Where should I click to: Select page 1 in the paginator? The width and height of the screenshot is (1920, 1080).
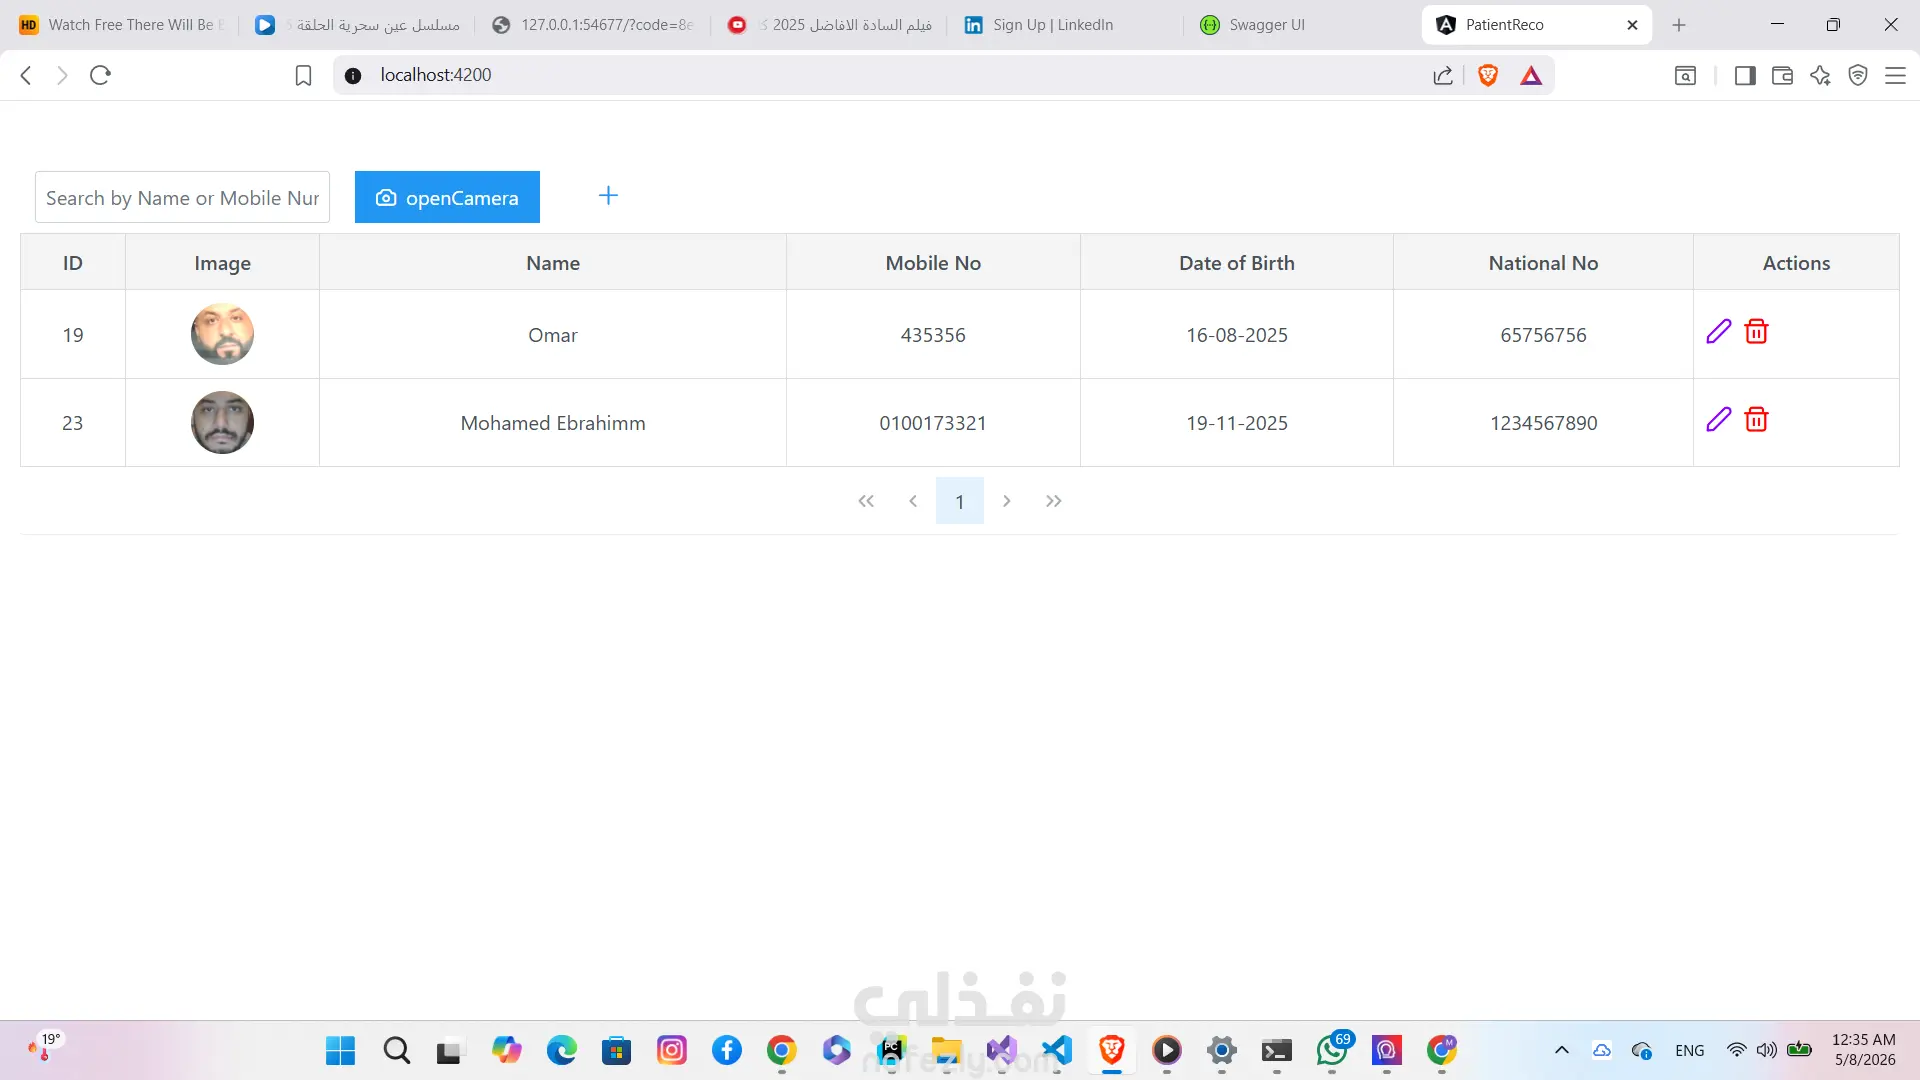(x=960, y=501)
